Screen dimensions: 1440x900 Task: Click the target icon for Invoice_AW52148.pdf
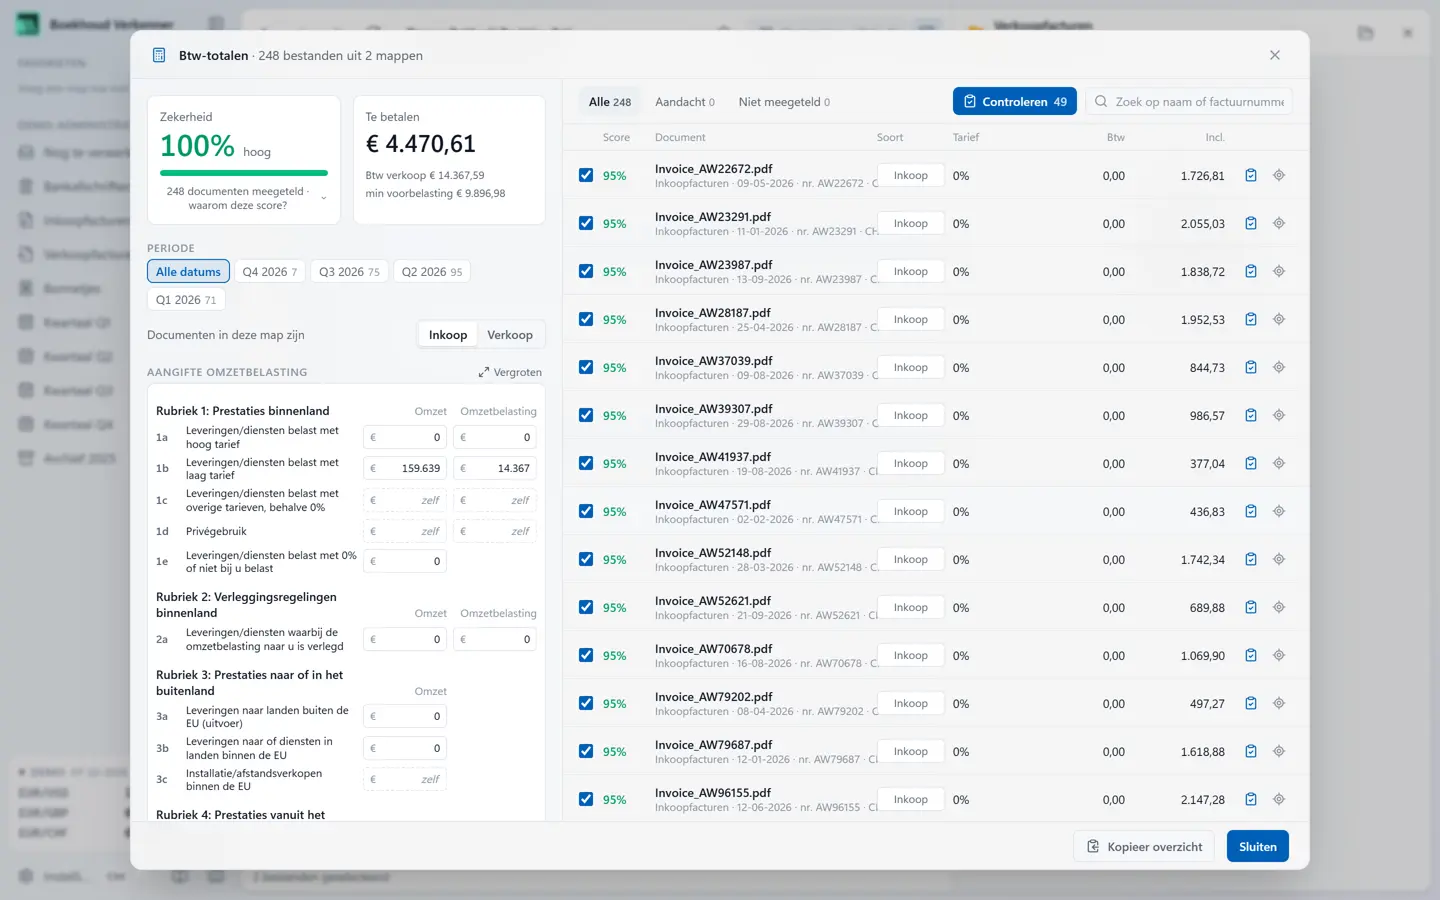tap(1279, 559)
